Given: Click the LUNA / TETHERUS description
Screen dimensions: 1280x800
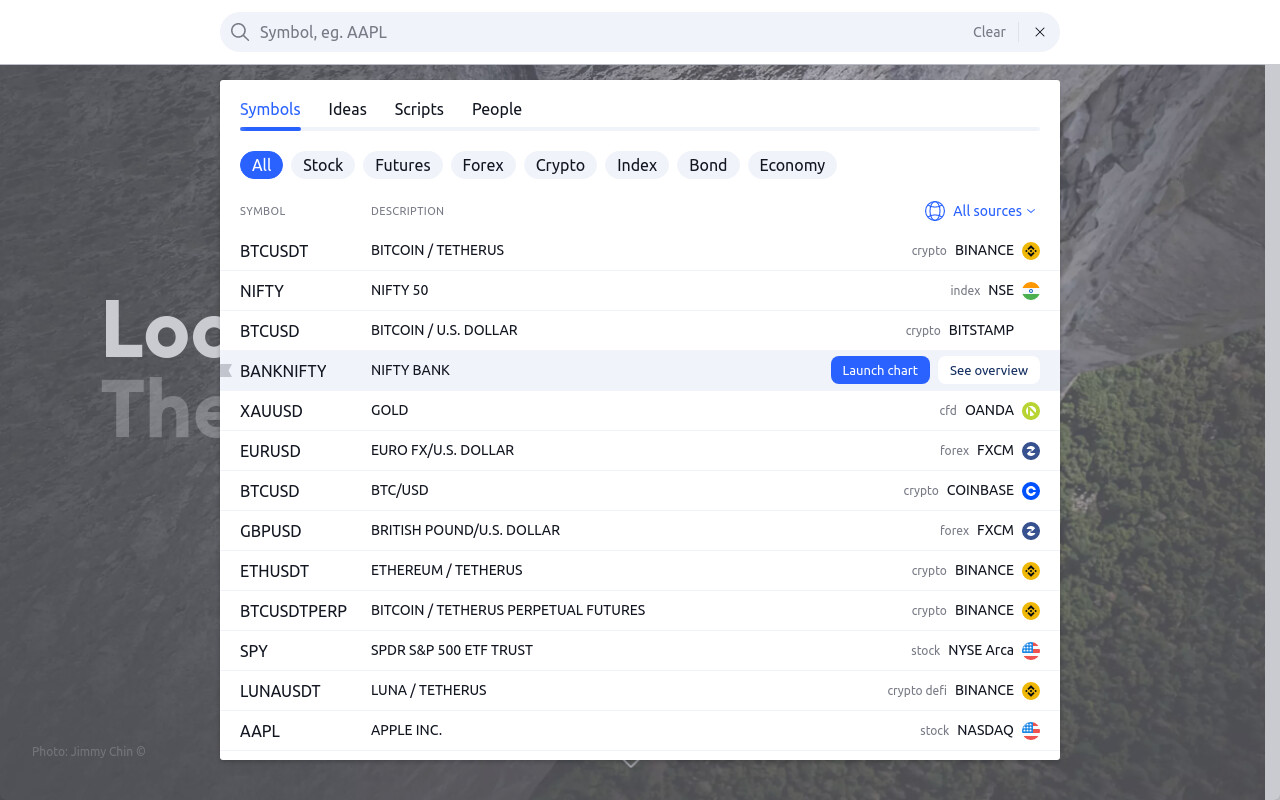Looking at the screenshot, I should [x=428, y=690].
